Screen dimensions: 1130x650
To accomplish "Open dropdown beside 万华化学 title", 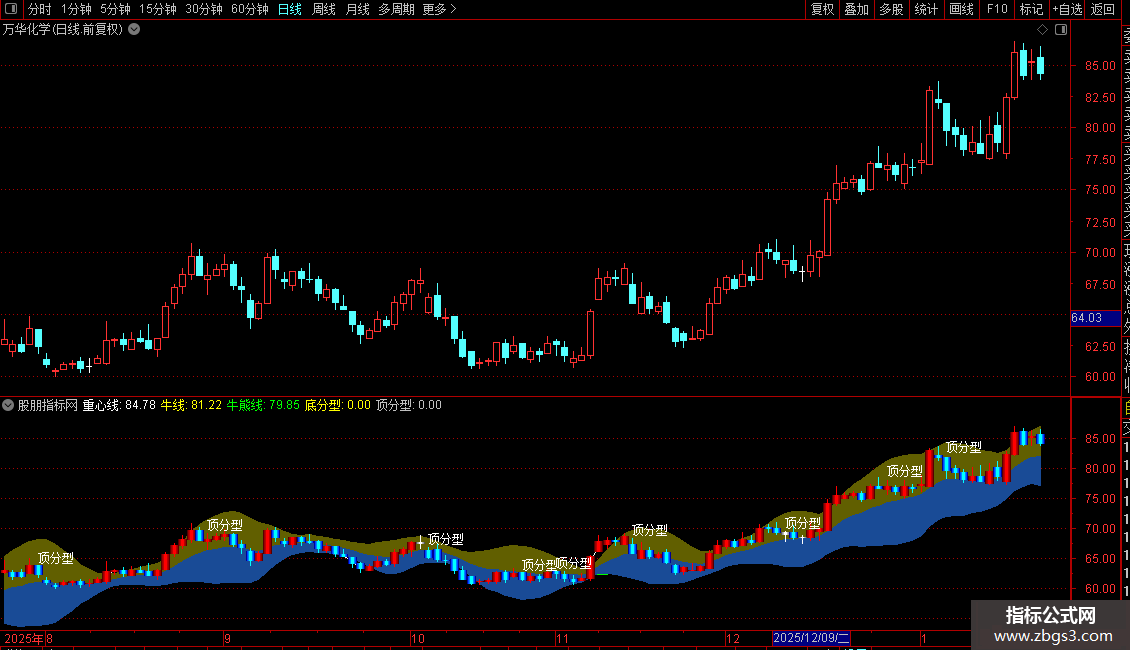I will click(x=134, y=30).
